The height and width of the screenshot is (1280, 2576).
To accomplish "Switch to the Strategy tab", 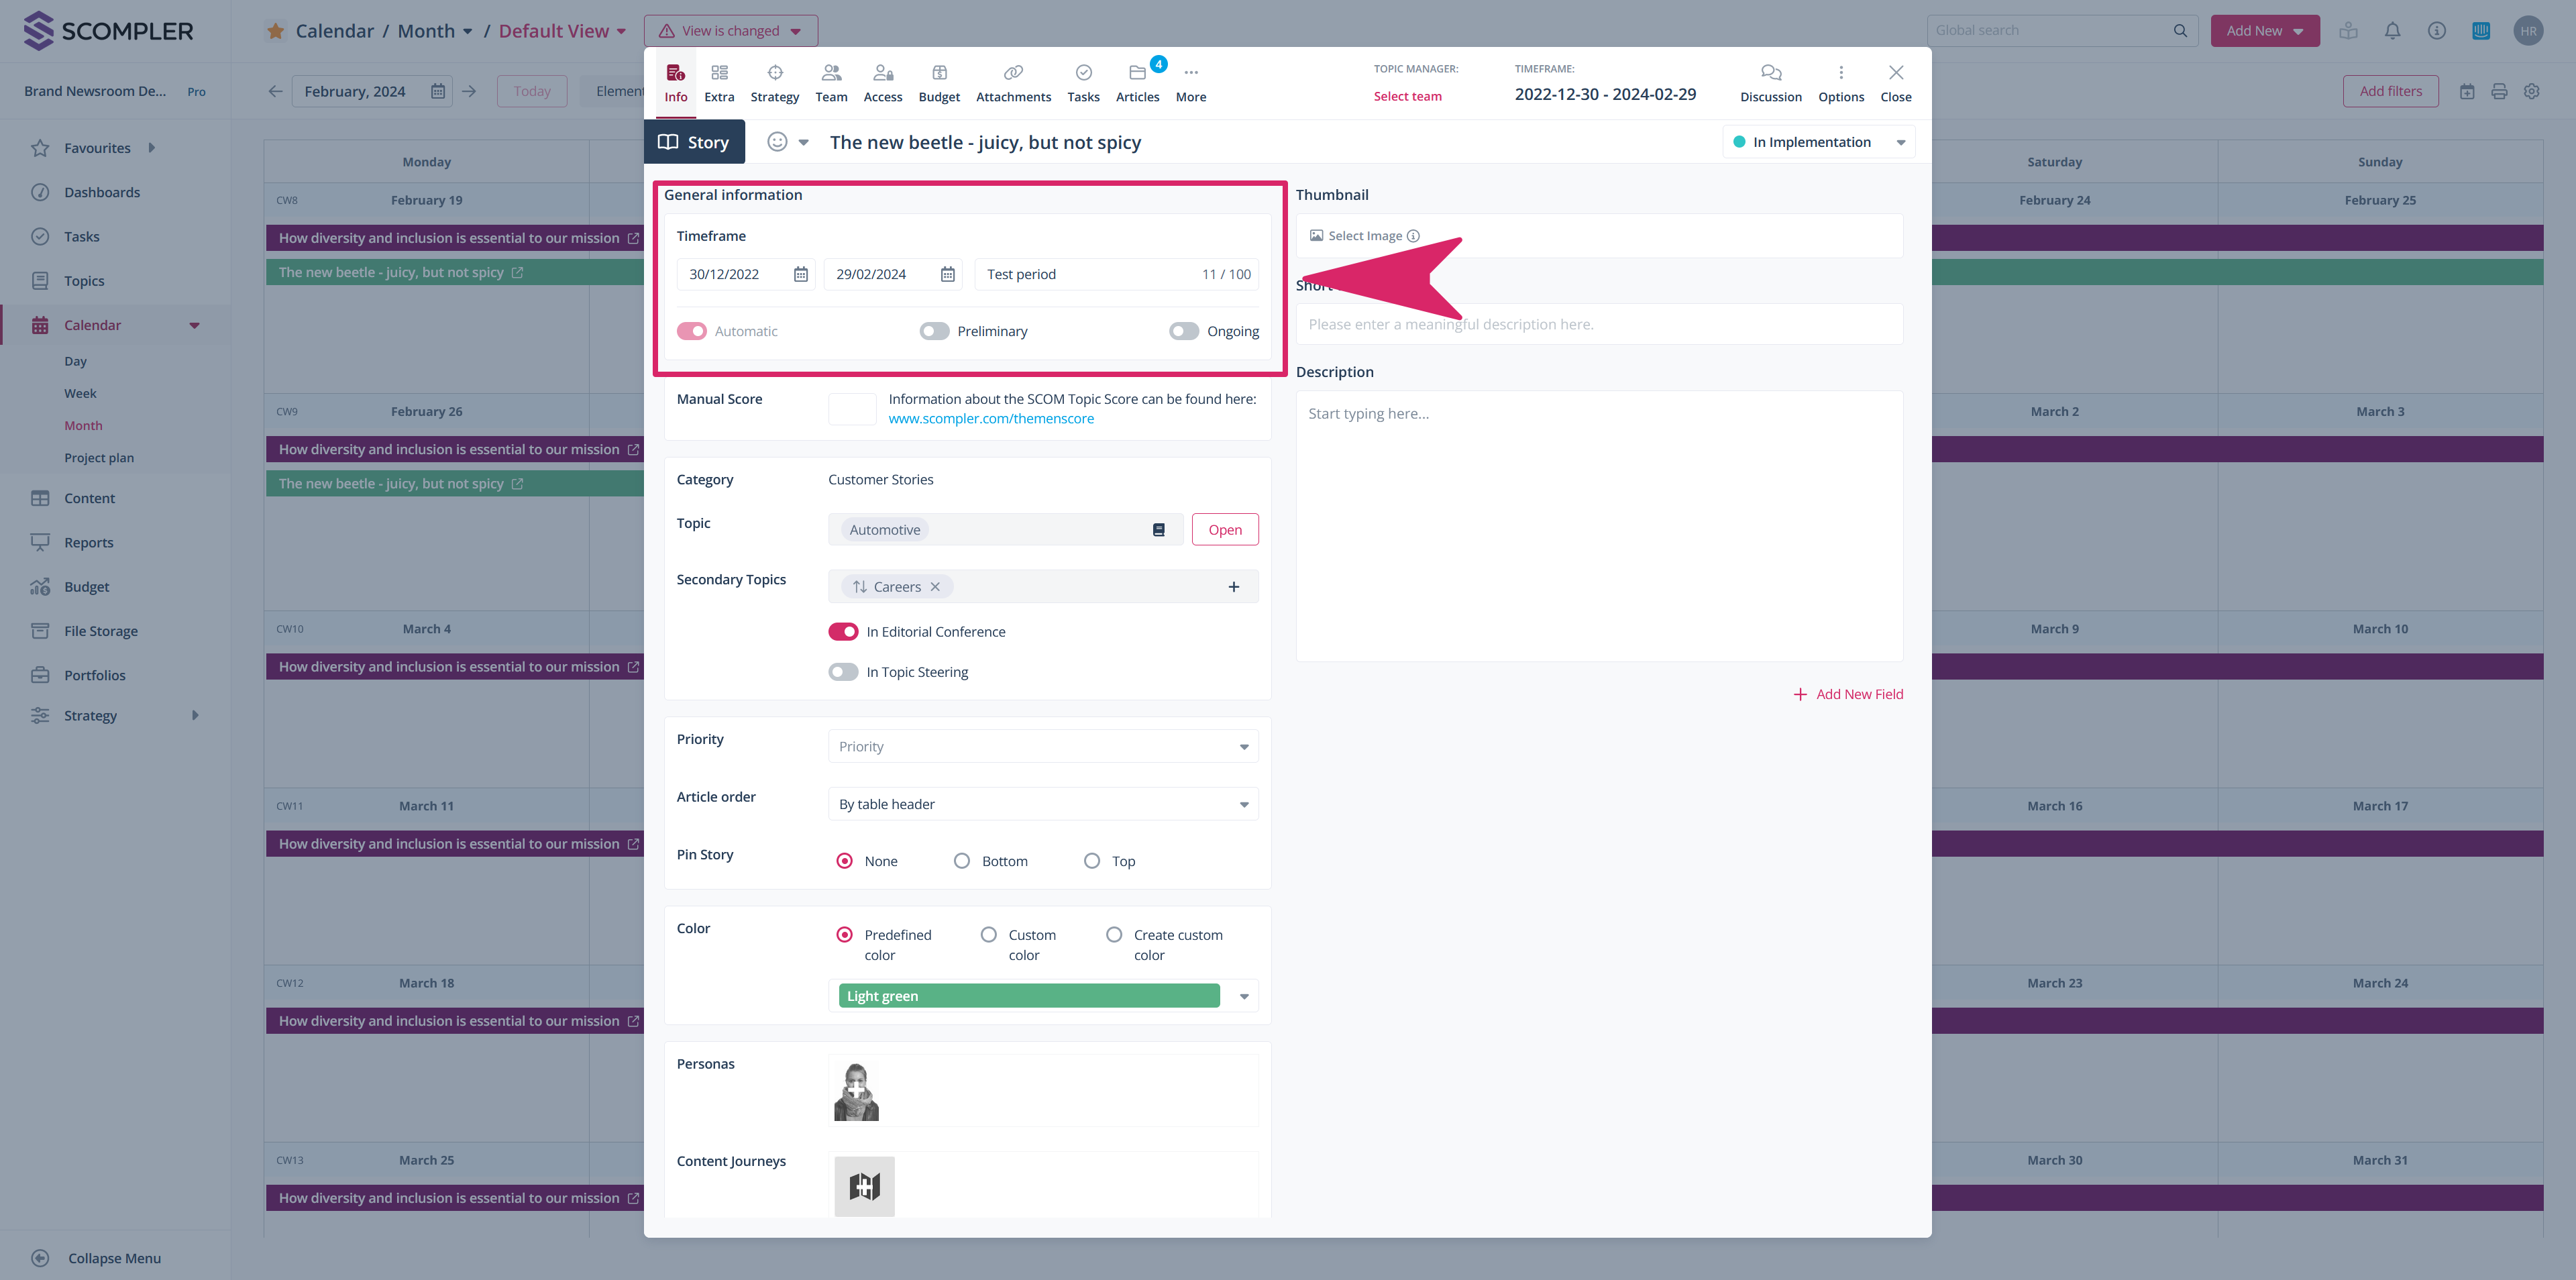I will pyautogui.click(x=774, y=83).
